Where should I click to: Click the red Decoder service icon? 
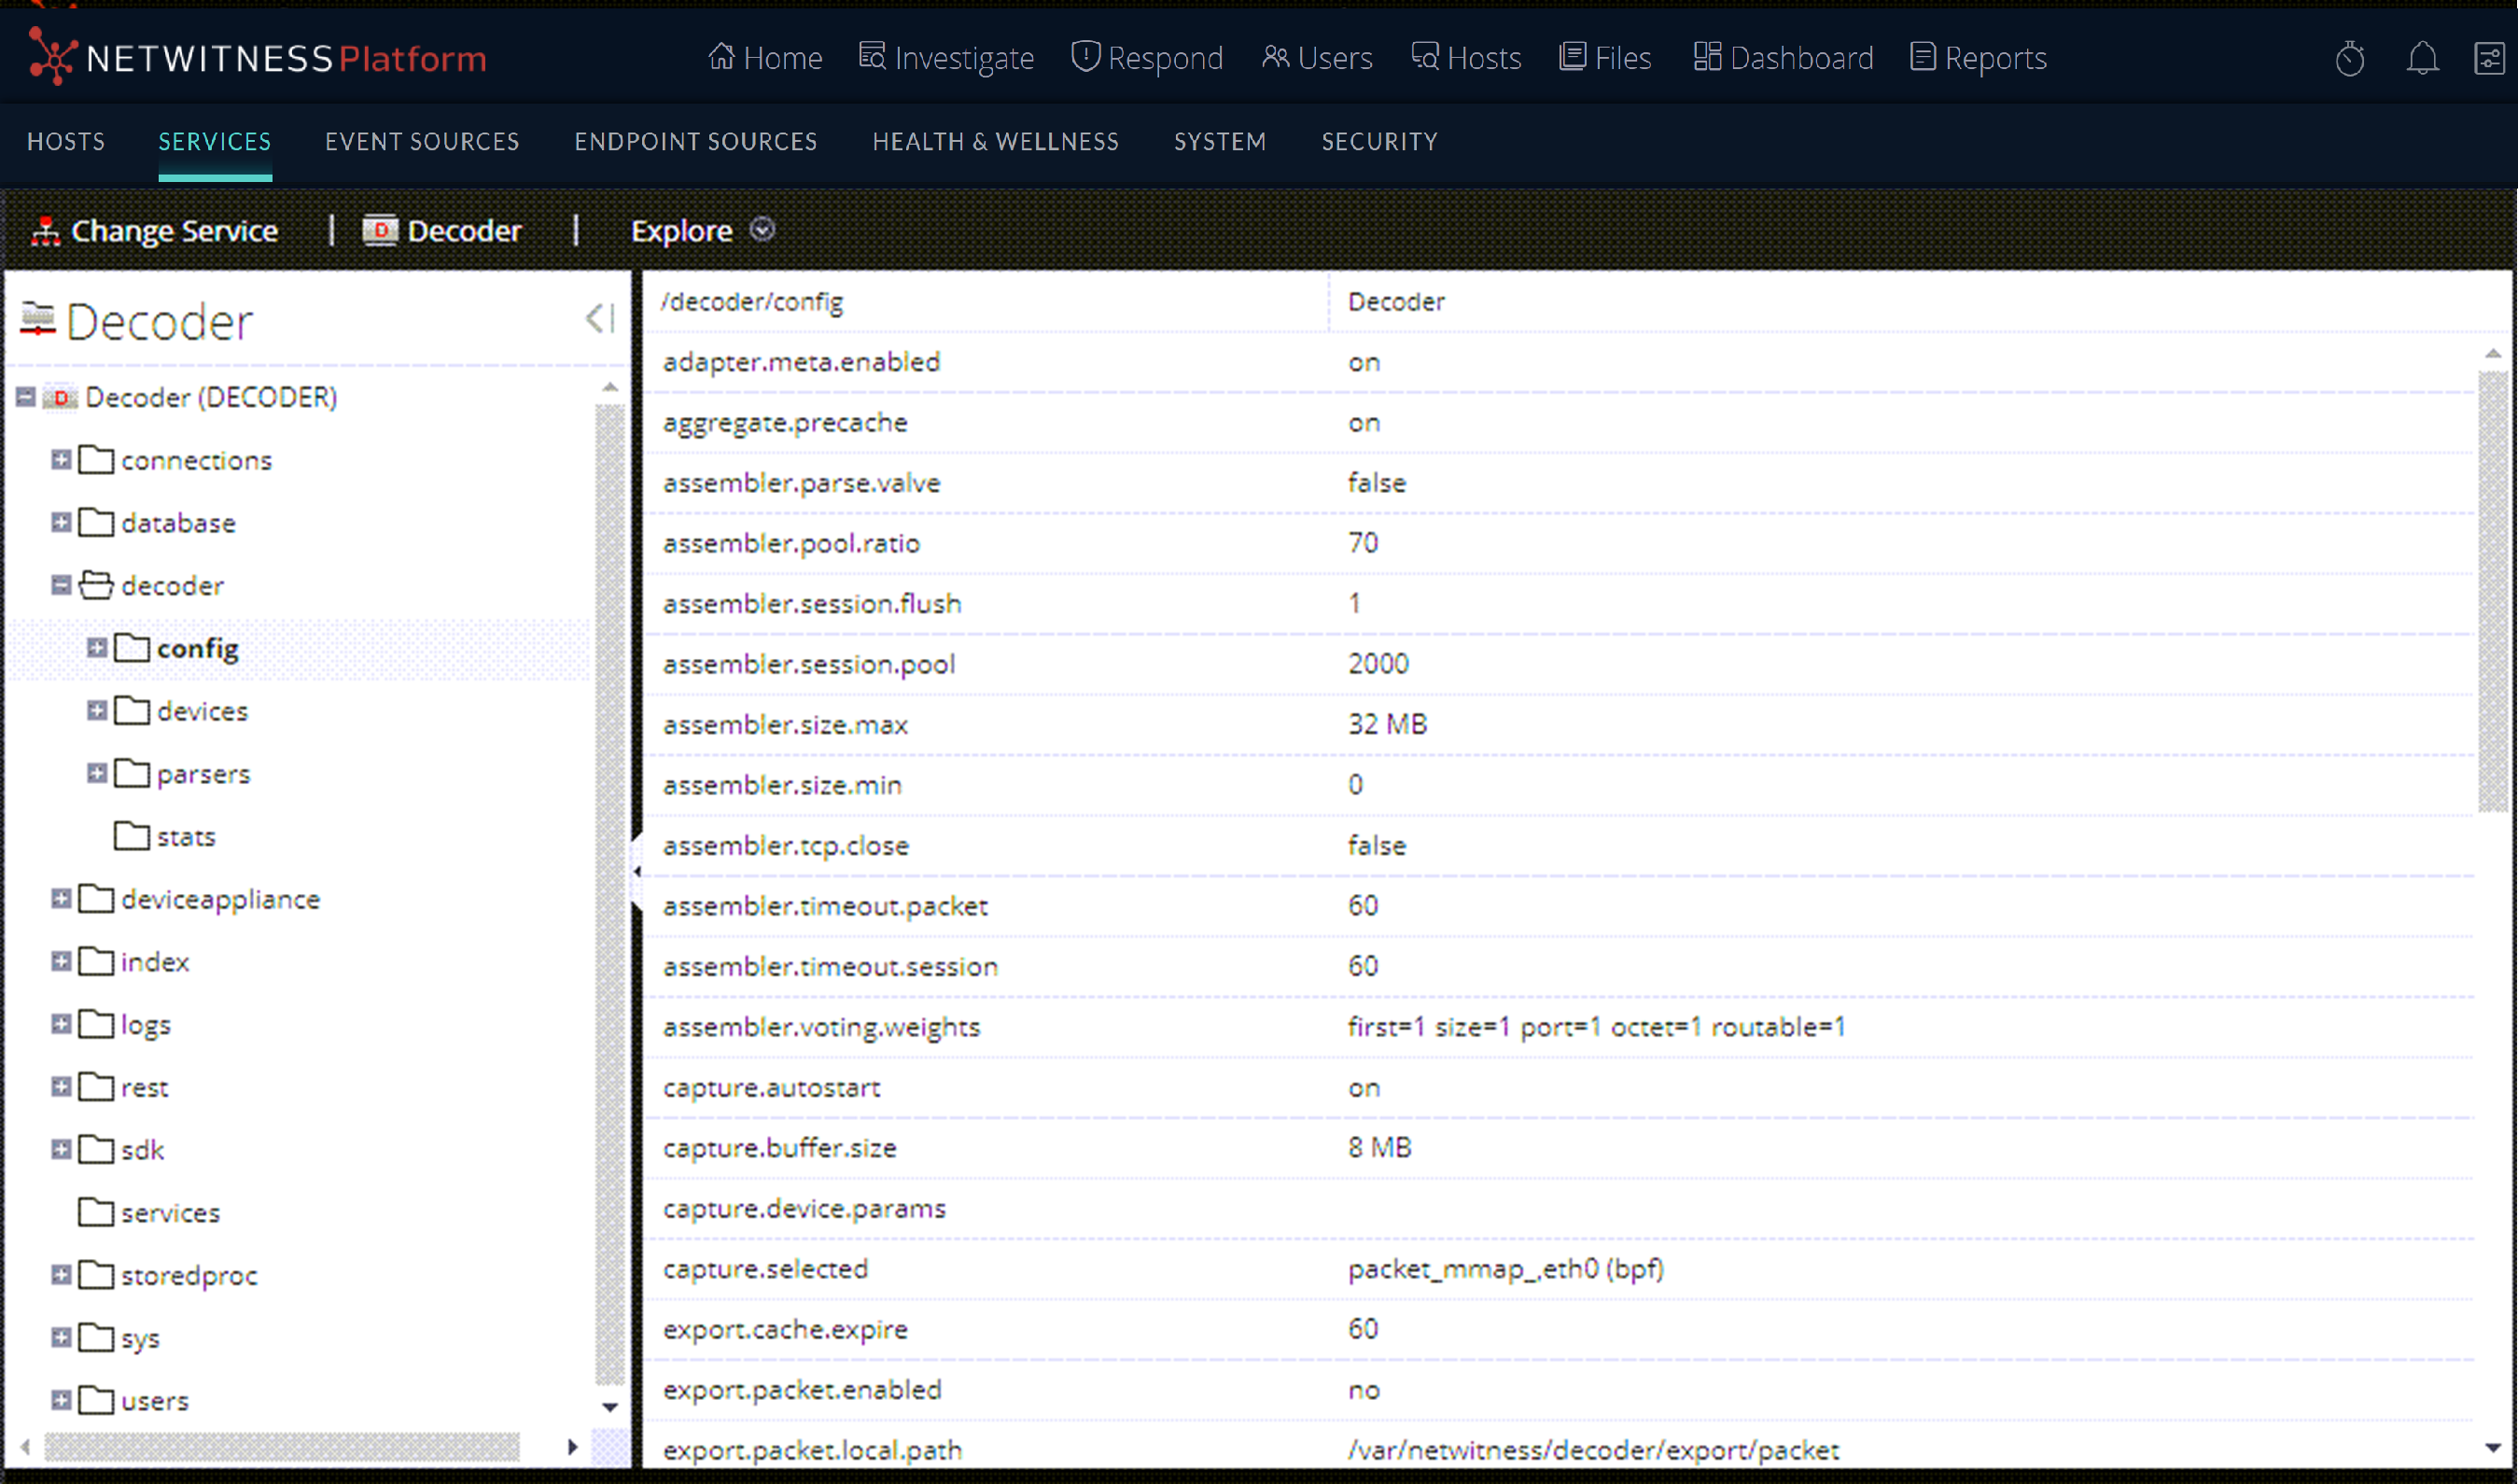[380, 231]
